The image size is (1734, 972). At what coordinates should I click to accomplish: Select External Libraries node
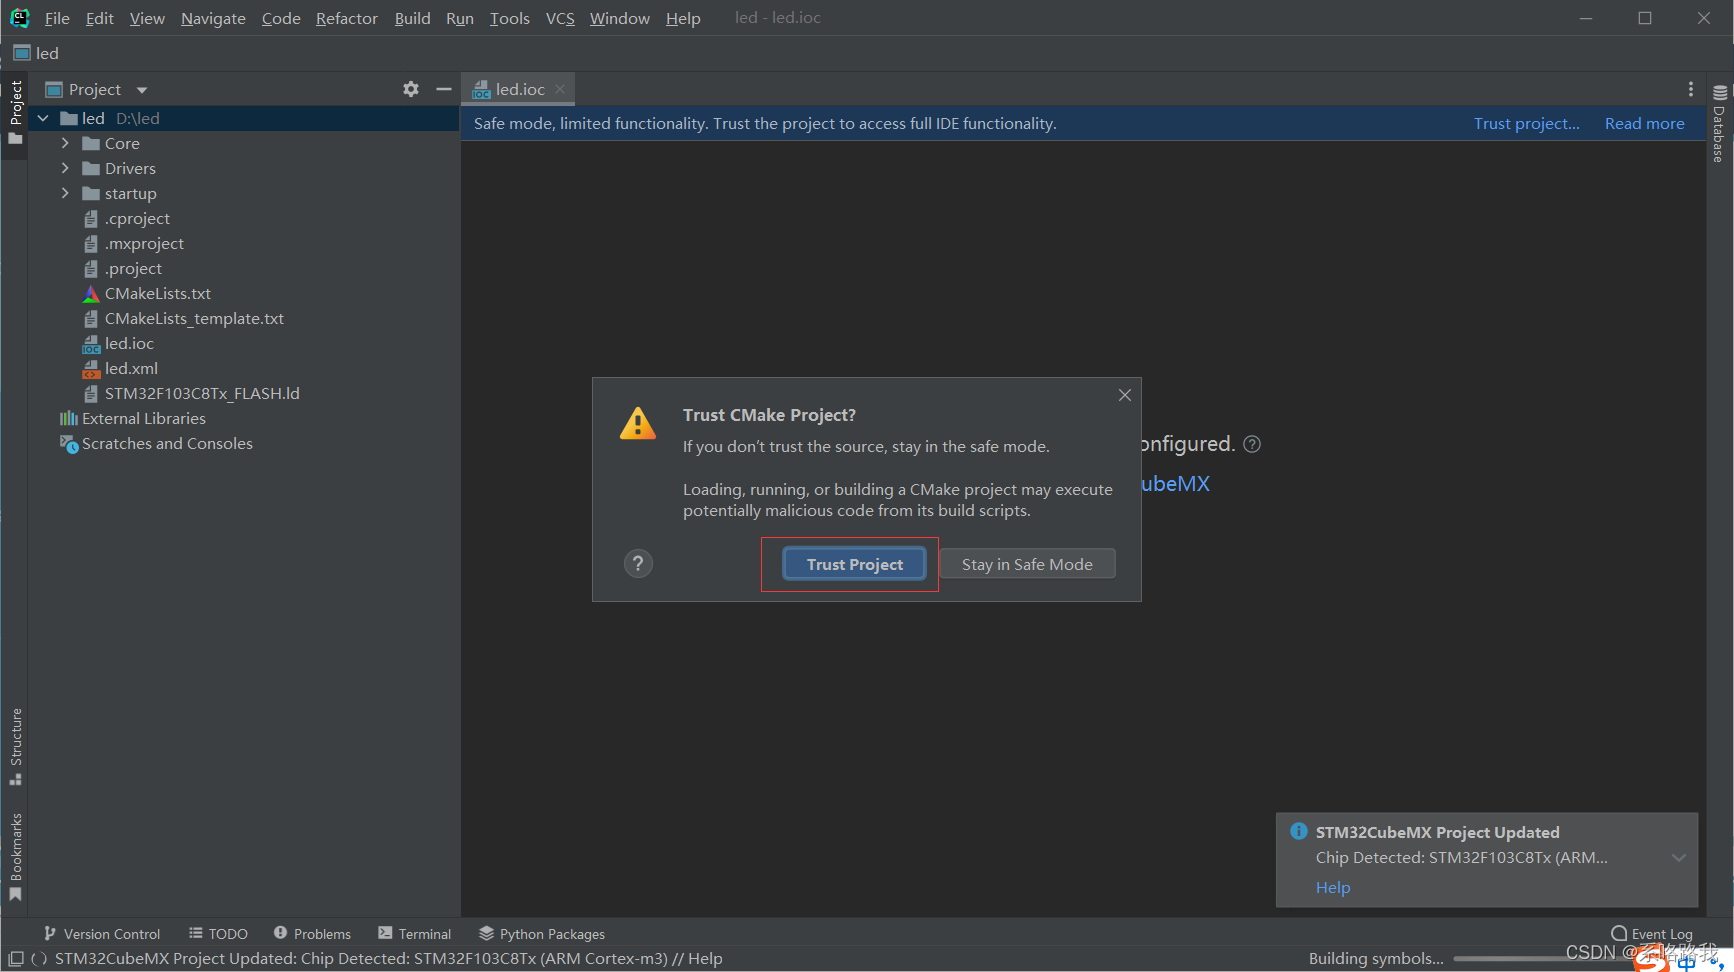click(144, 419)
